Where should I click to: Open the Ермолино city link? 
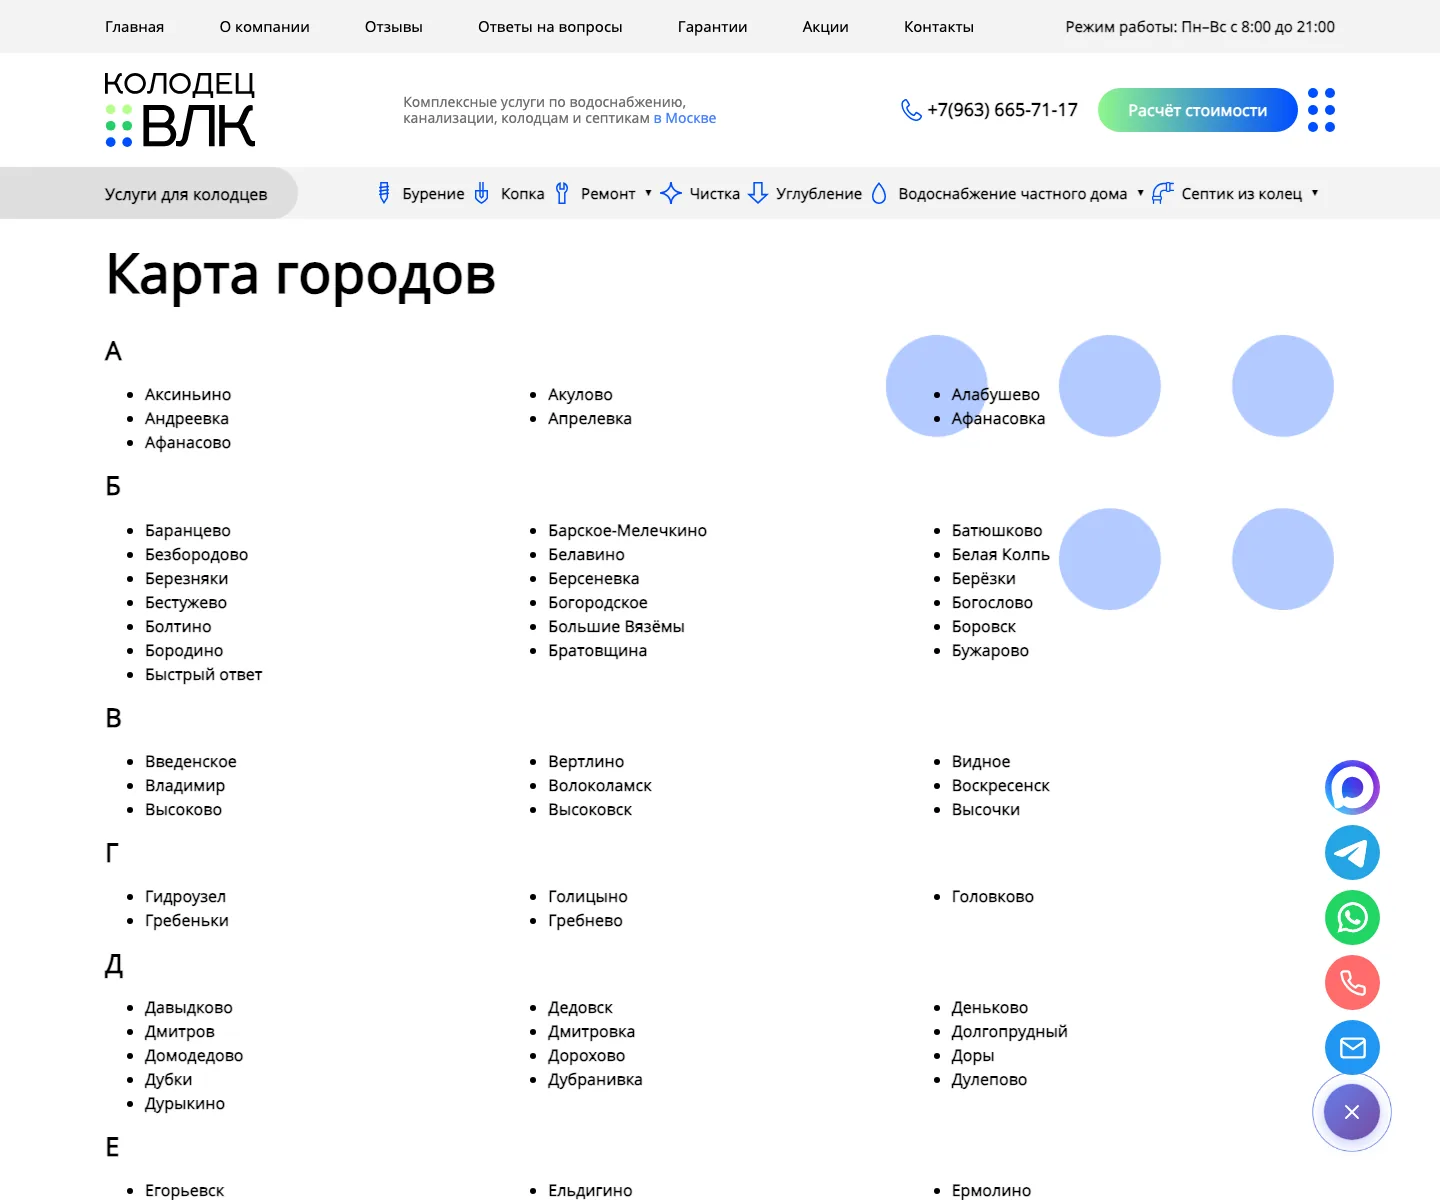coord(991,1191)
